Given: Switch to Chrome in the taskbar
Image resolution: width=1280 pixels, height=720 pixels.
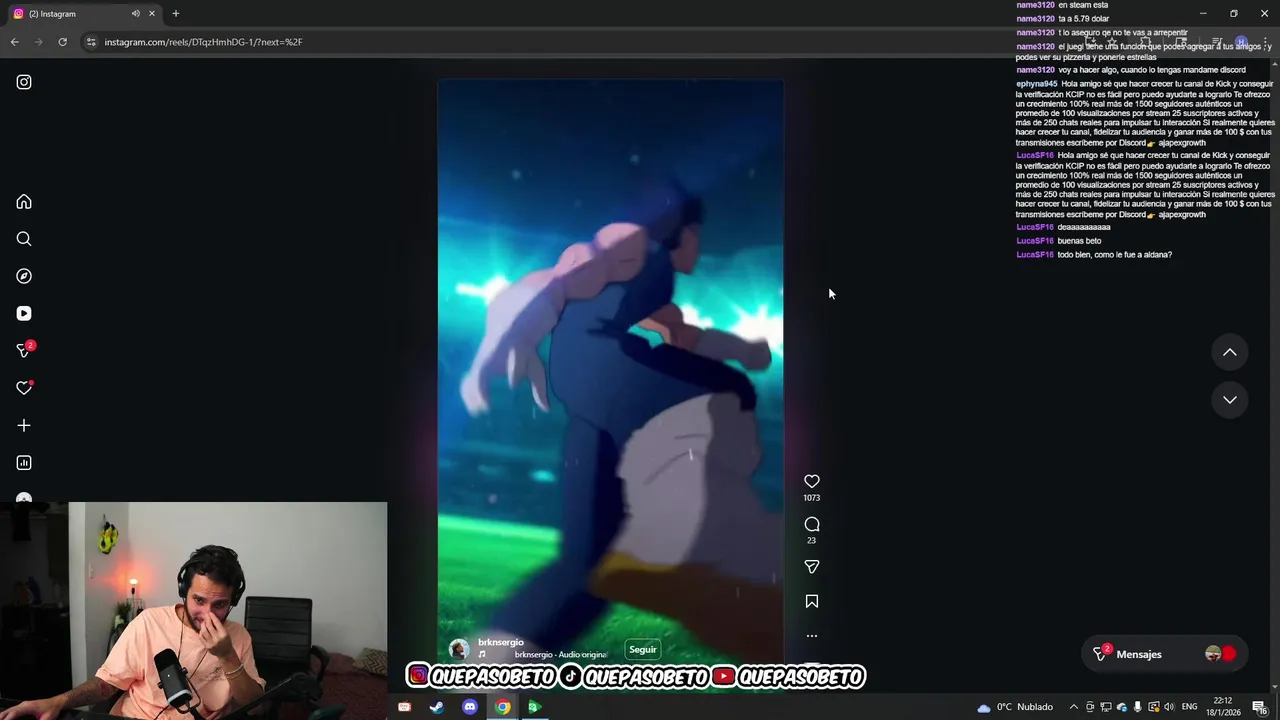Looking at the screenshot, I should tap(502, 707).
